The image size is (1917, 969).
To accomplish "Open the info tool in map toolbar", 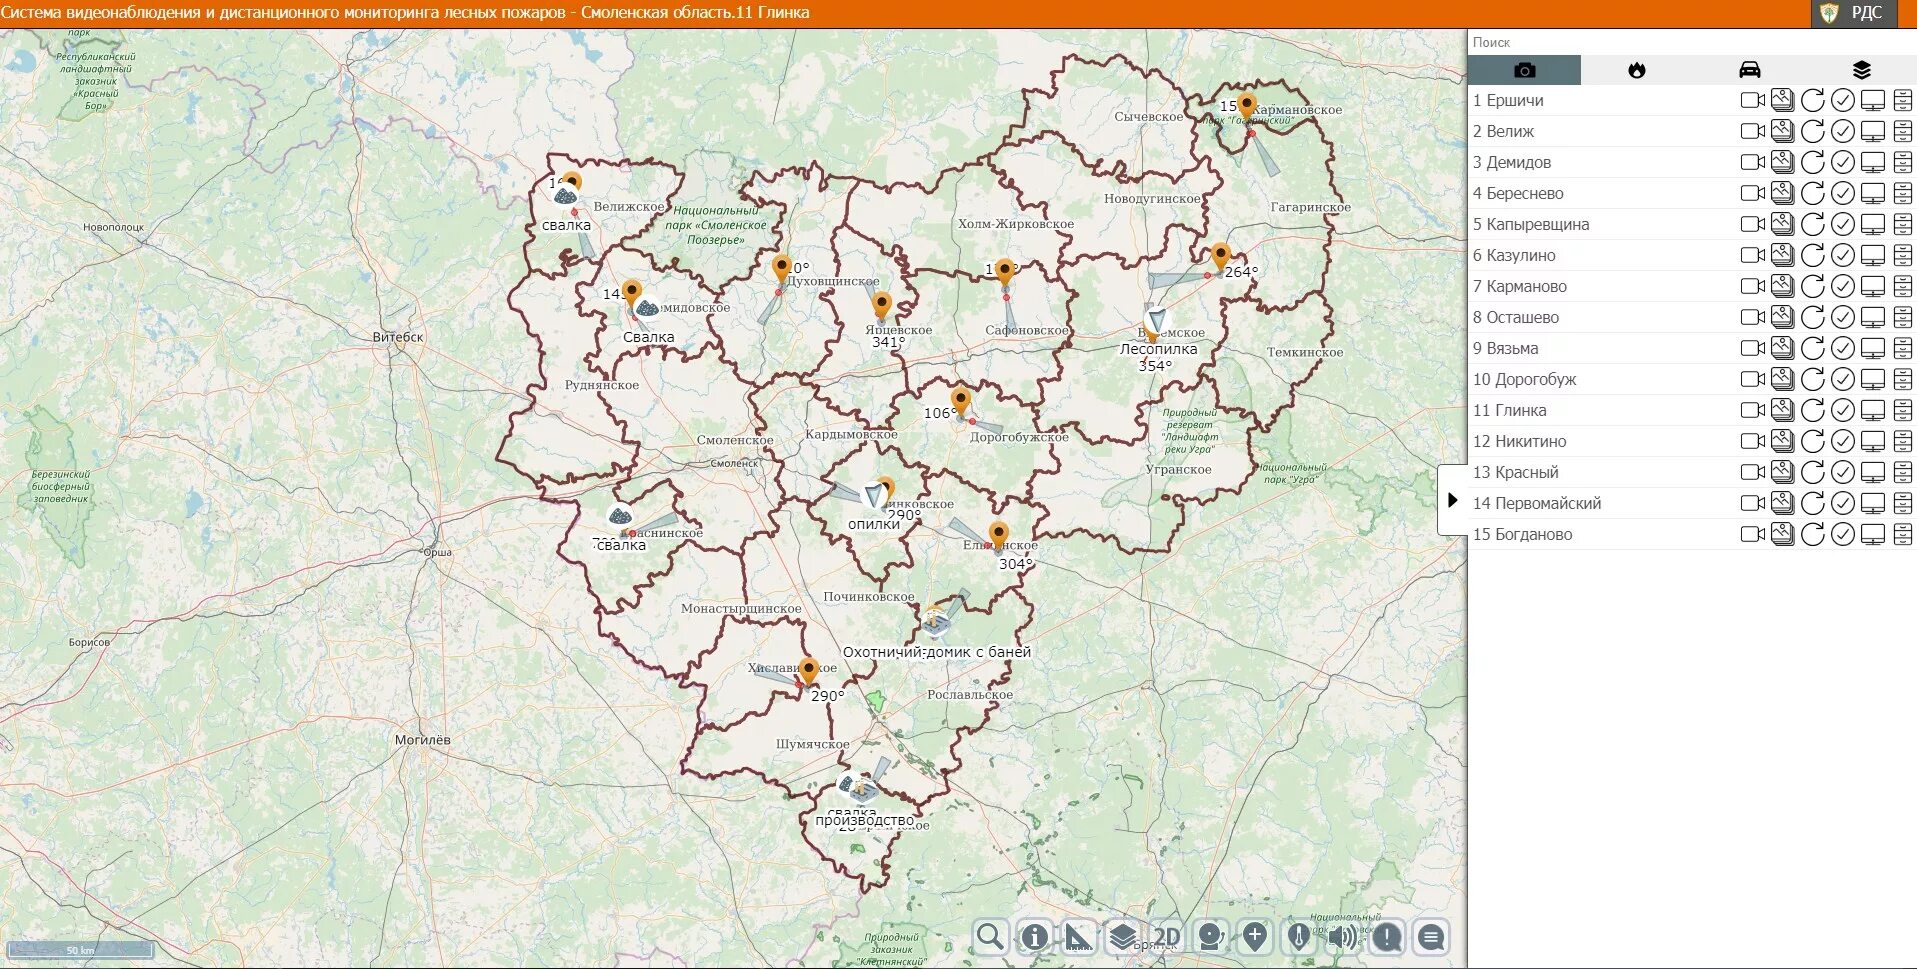I will pos(1034,938).
